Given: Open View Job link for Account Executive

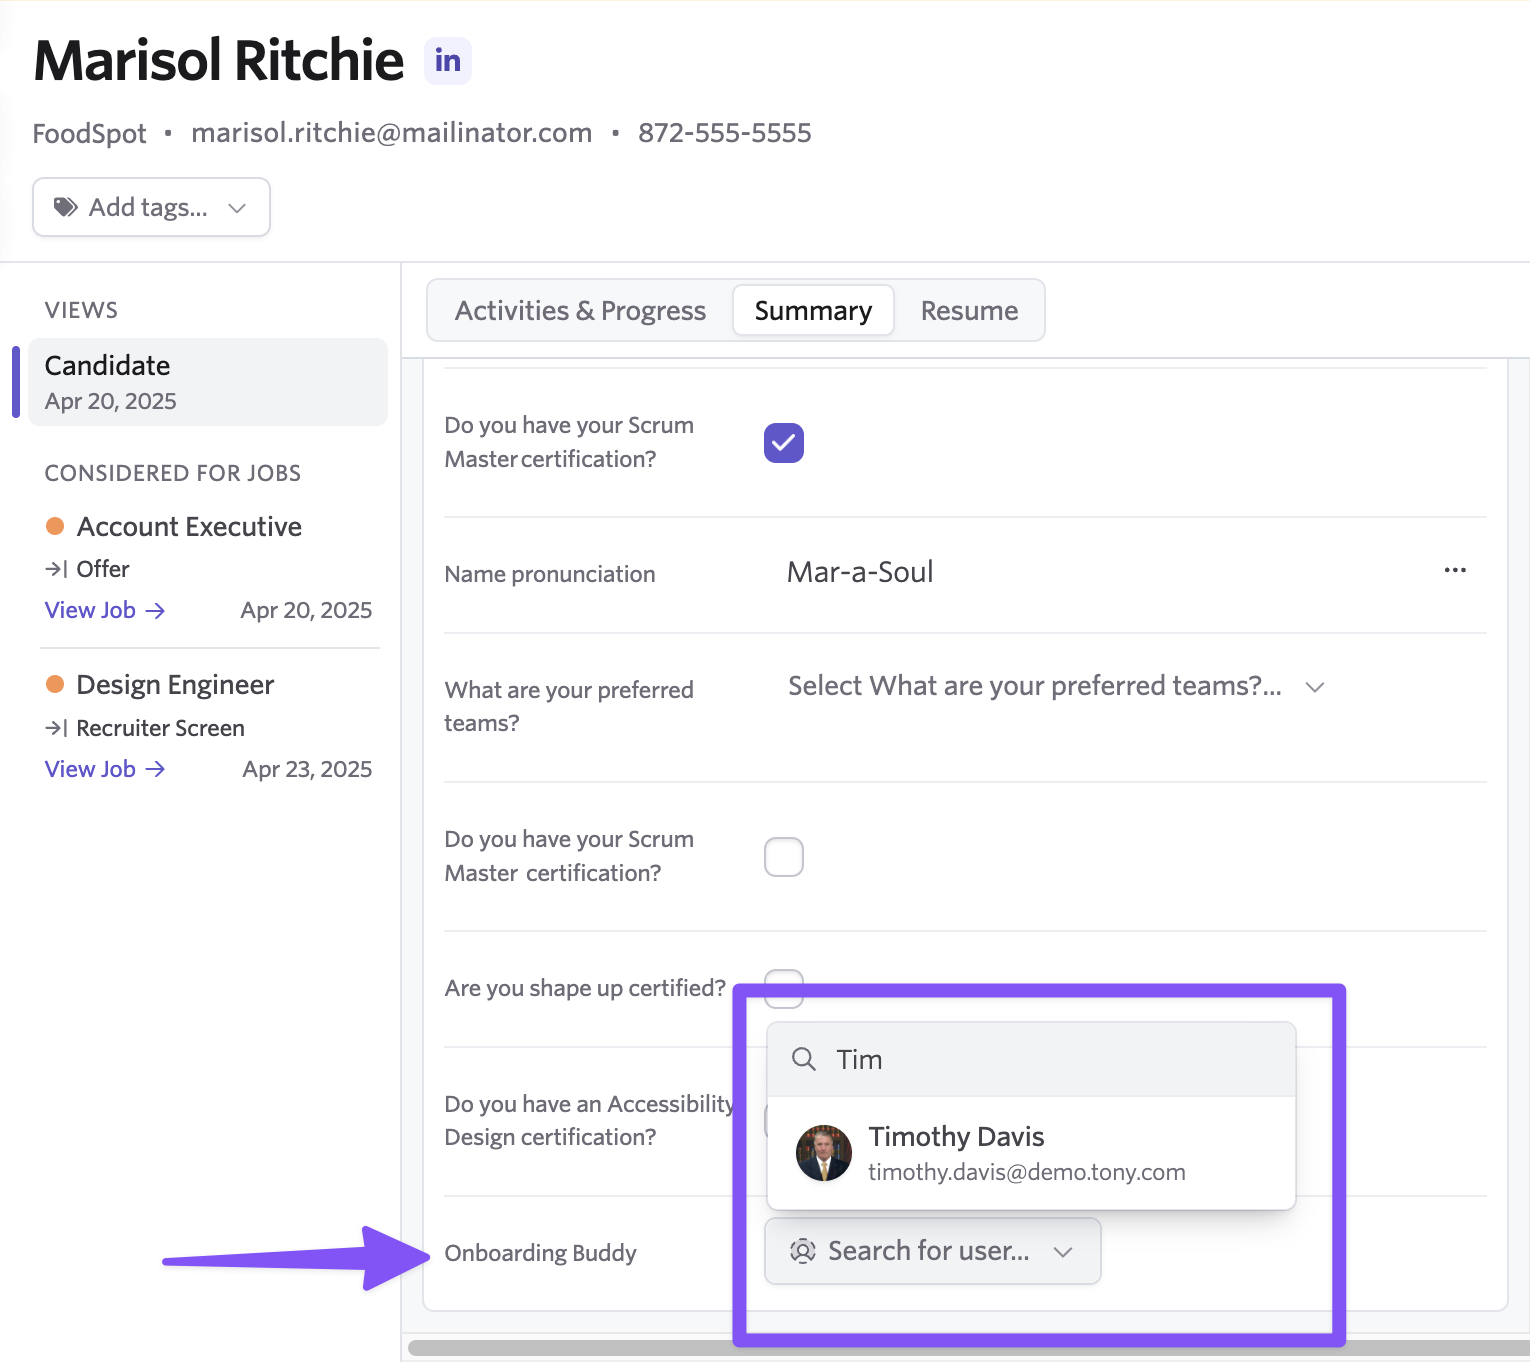Looking at the screenshot, I should click(x=104, y=610).
